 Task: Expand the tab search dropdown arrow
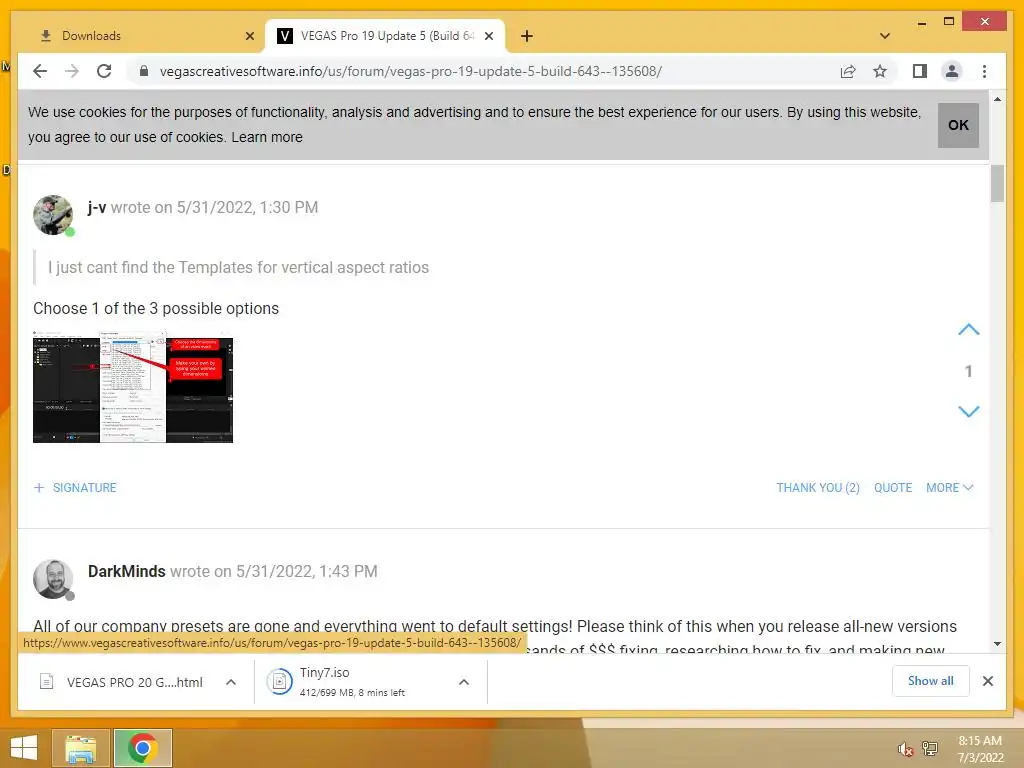(x=885, y=36)
